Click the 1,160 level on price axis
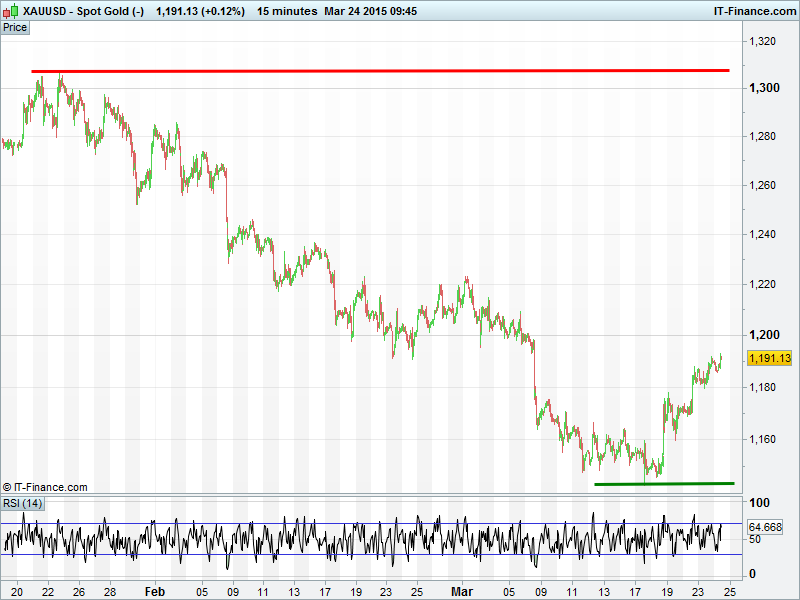 [764, 438]
